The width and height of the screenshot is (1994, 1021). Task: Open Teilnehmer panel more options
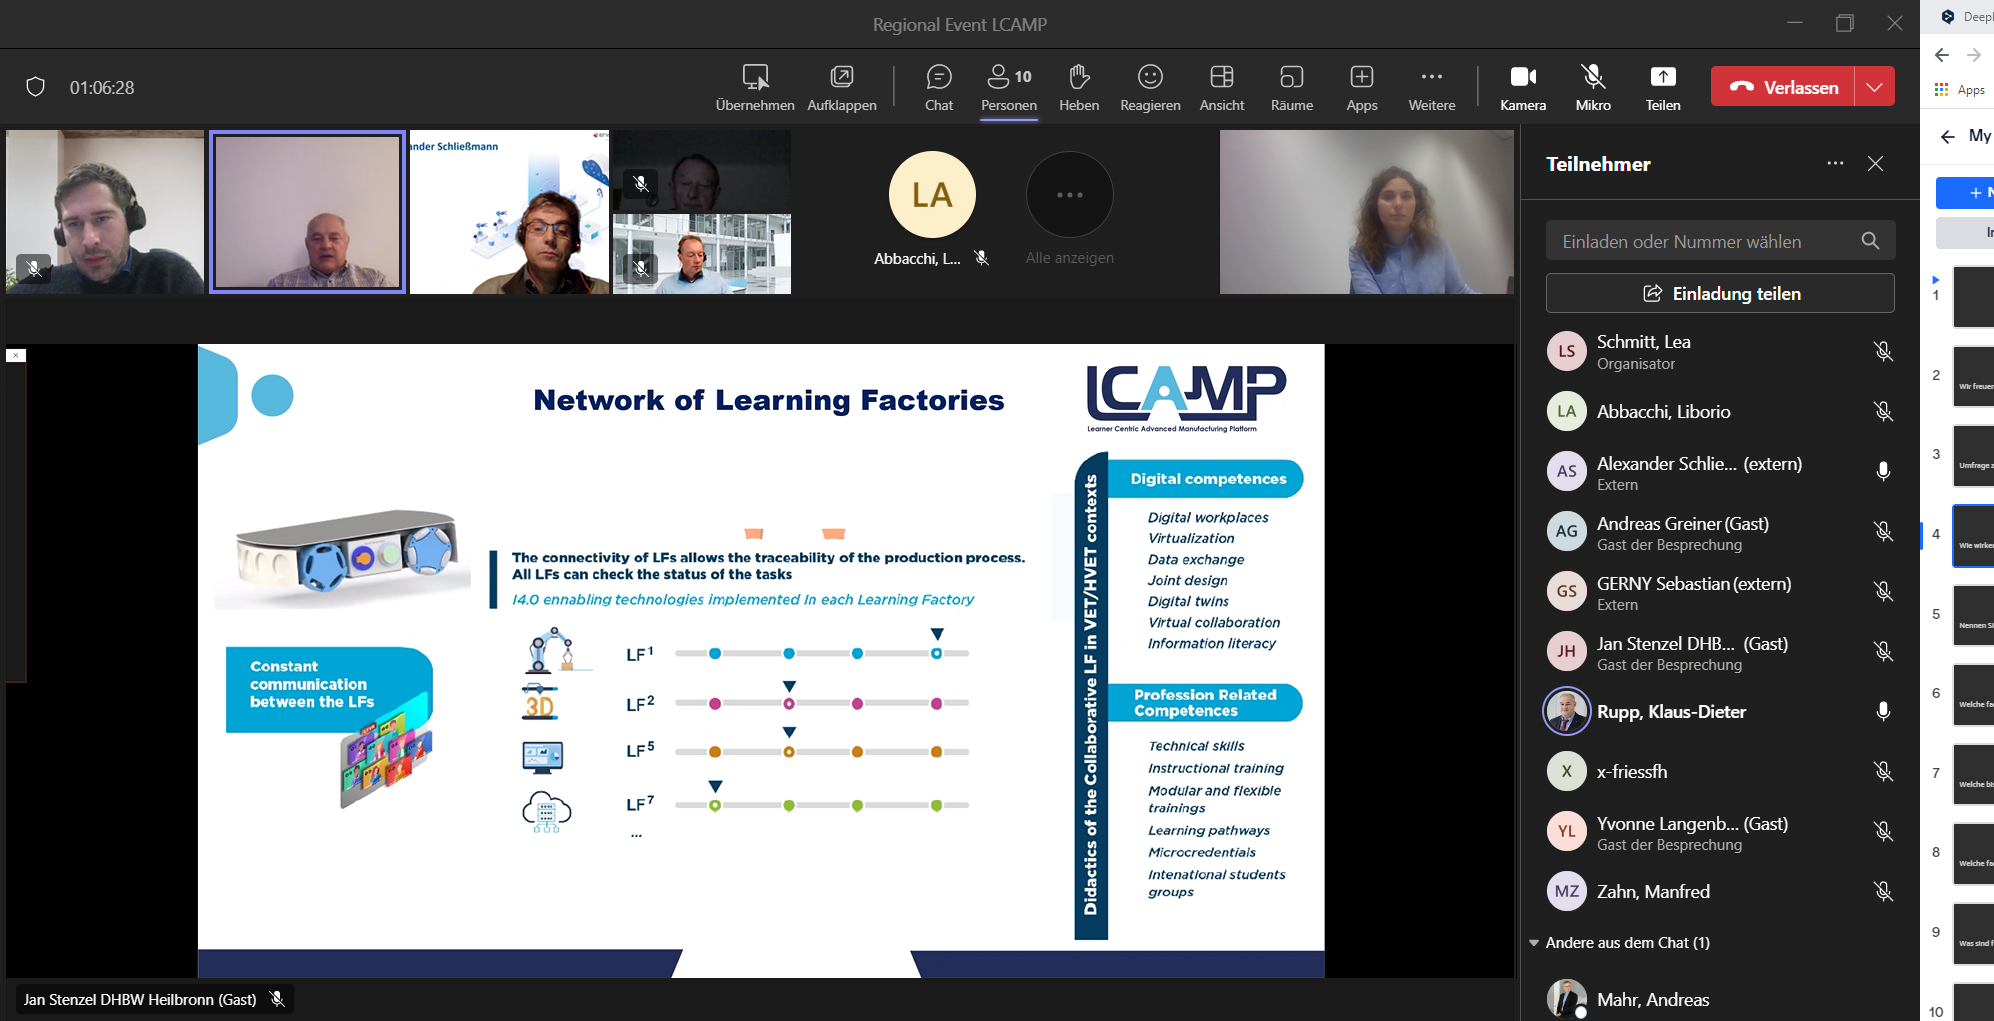click(1834, 164)
